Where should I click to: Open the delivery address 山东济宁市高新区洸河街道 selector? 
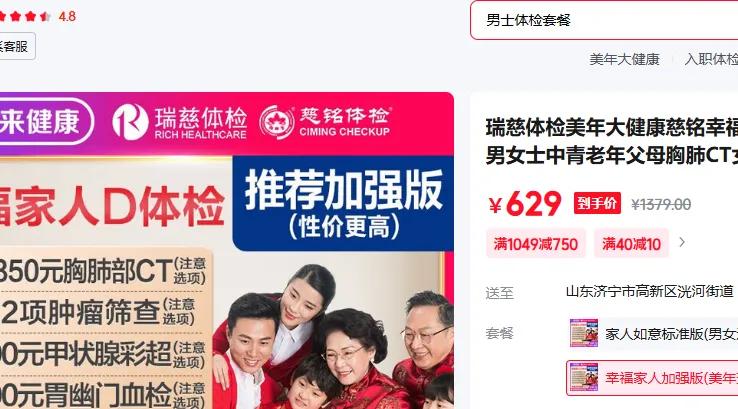tap(650, 291)
